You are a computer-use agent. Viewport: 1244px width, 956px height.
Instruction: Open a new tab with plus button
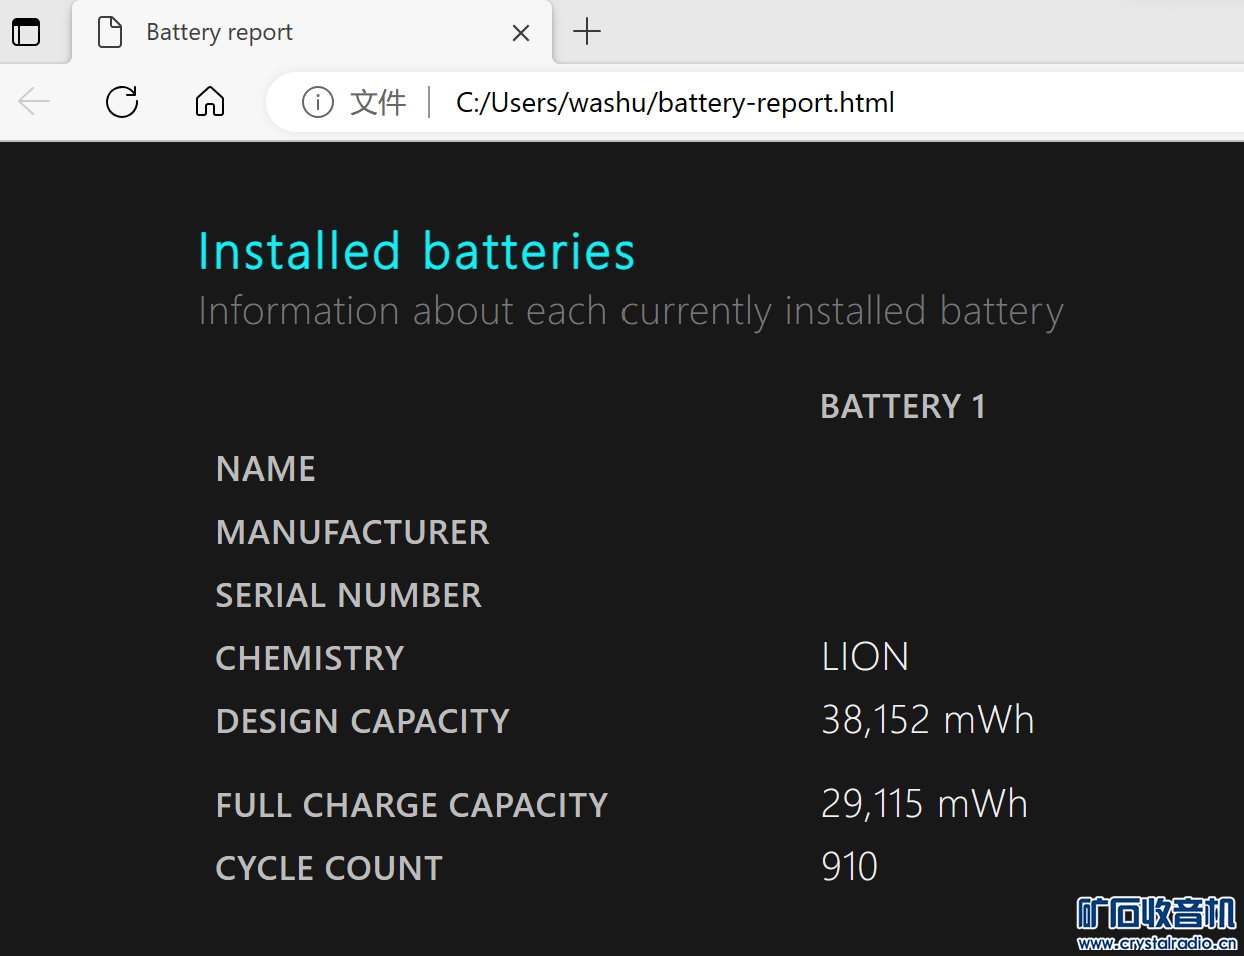587,32
